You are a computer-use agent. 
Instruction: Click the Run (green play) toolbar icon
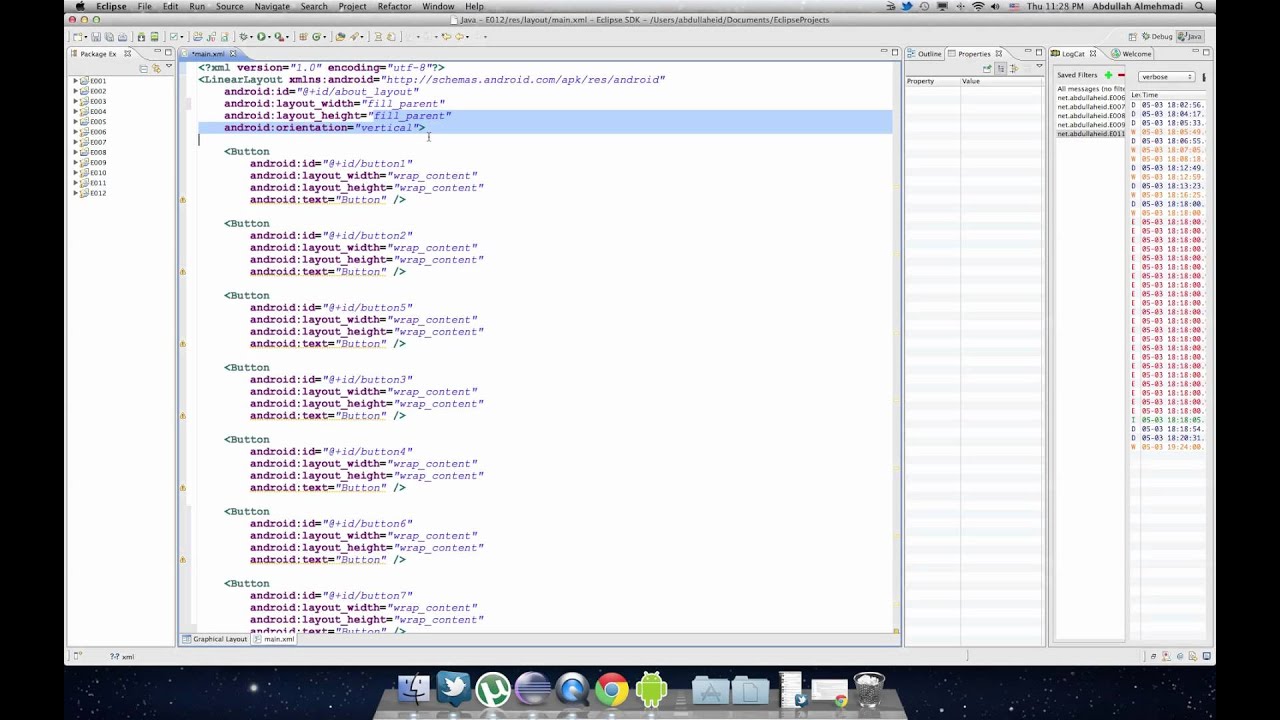[x=261, y=37]
